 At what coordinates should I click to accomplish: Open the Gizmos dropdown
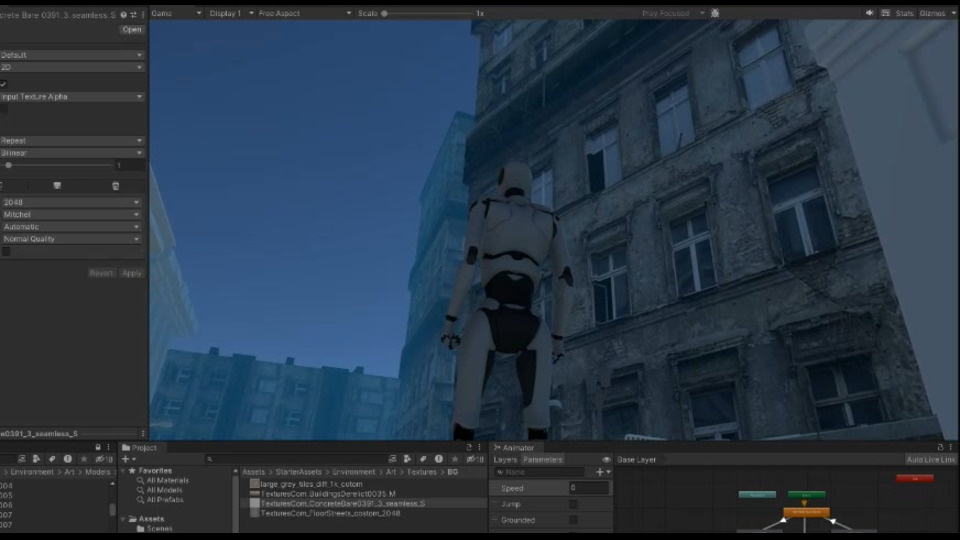(x=937, y=13)
